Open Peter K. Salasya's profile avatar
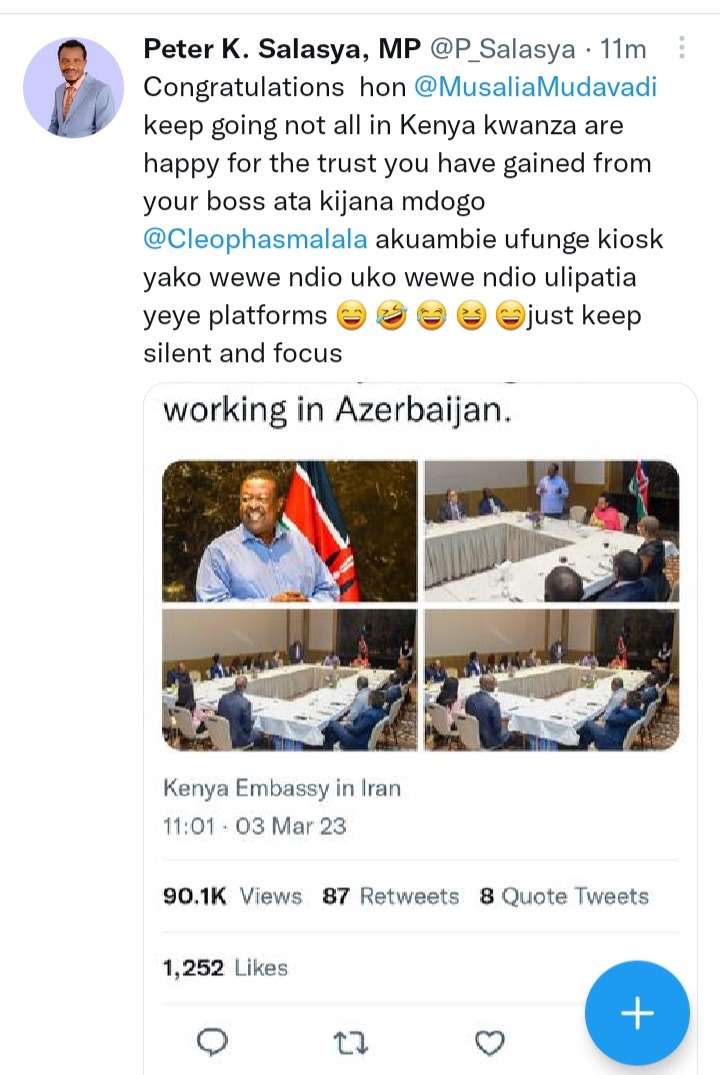 (73, 88)
